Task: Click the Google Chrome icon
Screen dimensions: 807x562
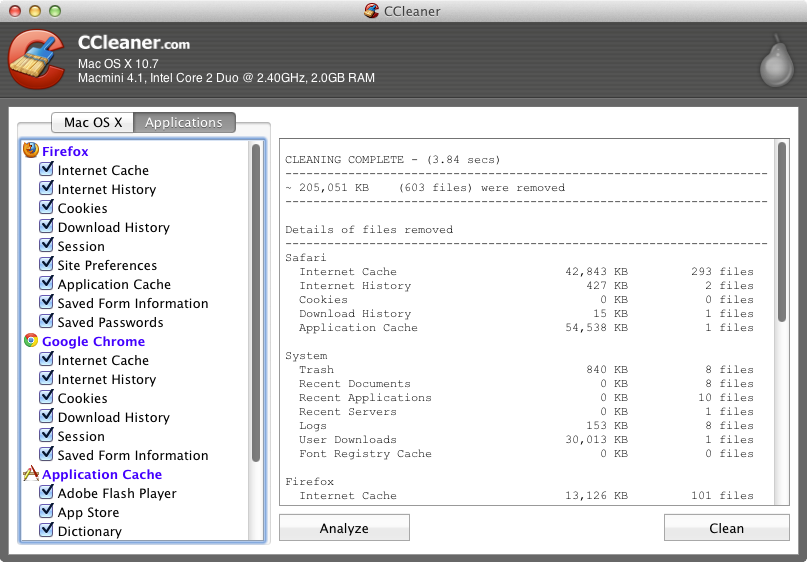Action: click(x=31, y=341)
